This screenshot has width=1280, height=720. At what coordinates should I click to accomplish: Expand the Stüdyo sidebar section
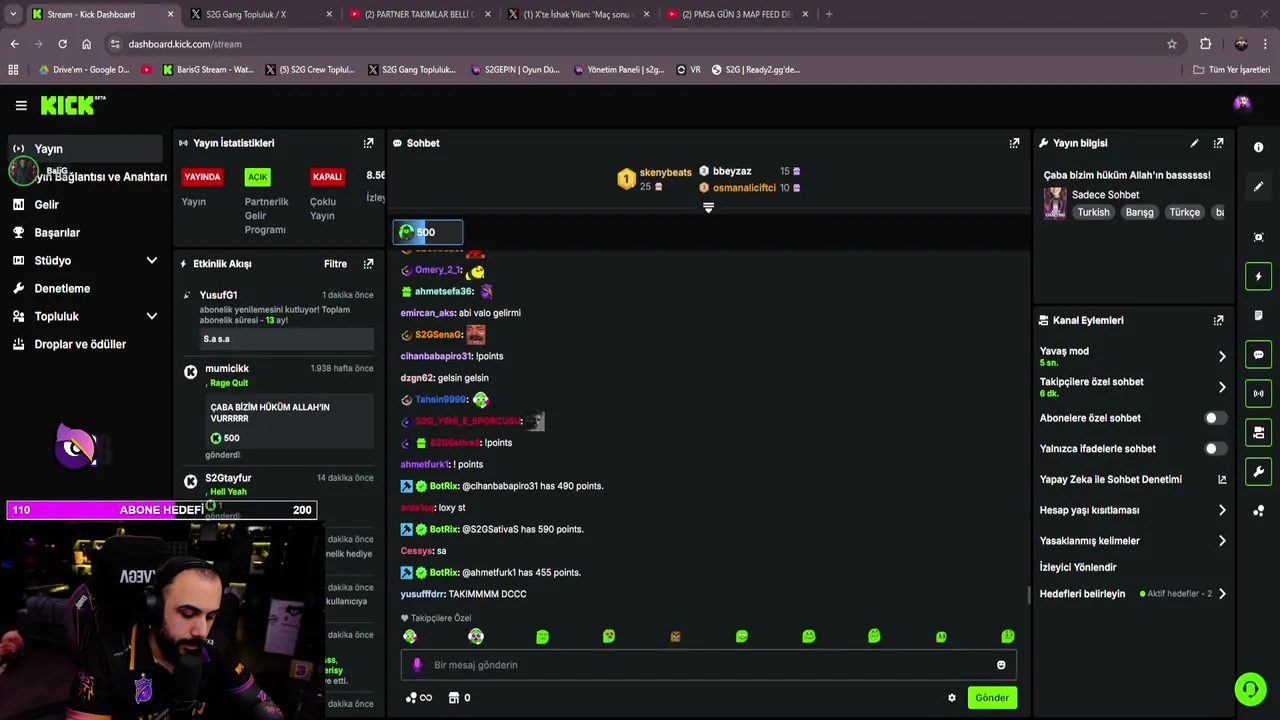[x=152, y=261]
